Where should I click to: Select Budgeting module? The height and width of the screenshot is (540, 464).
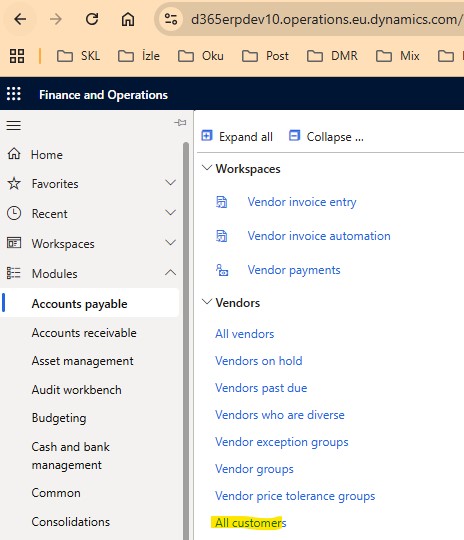click(x=59, y=418)
